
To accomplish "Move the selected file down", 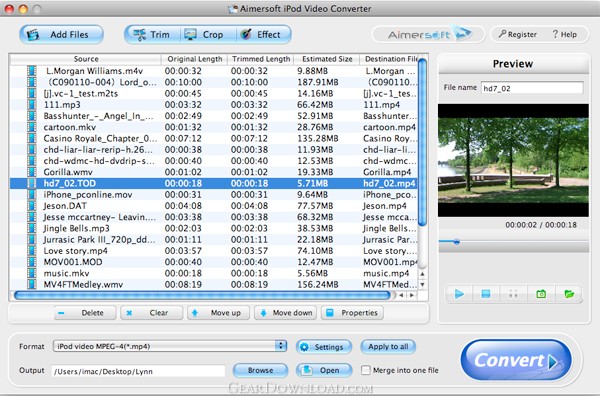I will tap(285, 313).
